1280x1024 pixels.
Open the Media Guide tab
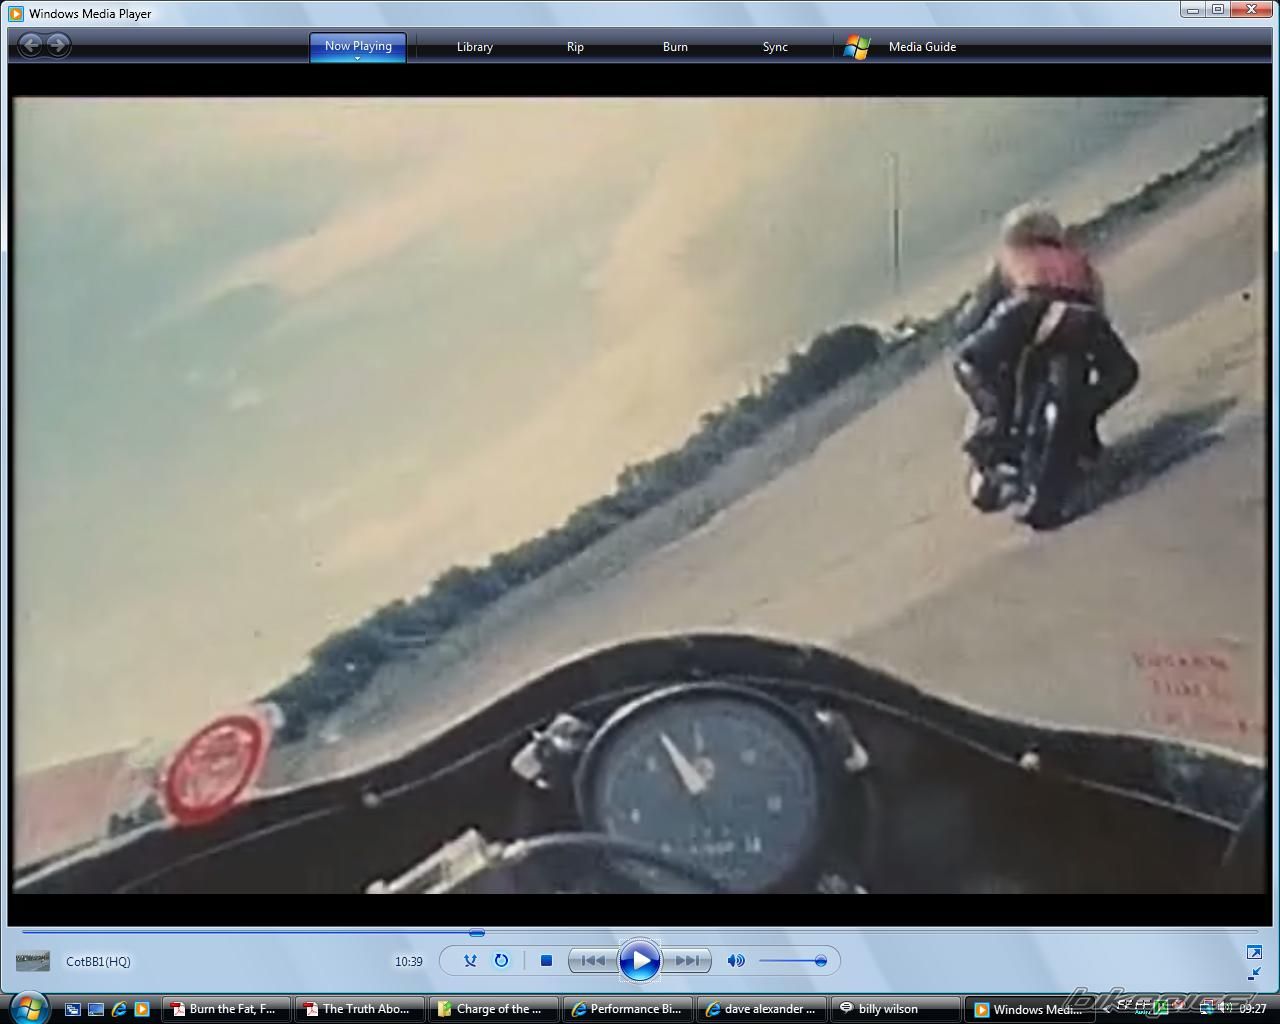point(922,47)
